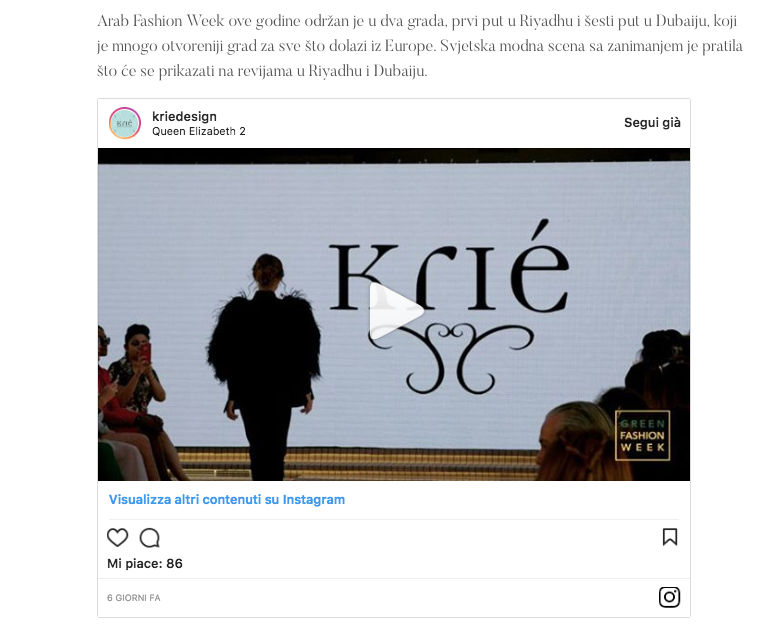Open Visualizza altri contenuti su Instagram
774x631 pixels.
pyautogui.click(x=227, y=500)
